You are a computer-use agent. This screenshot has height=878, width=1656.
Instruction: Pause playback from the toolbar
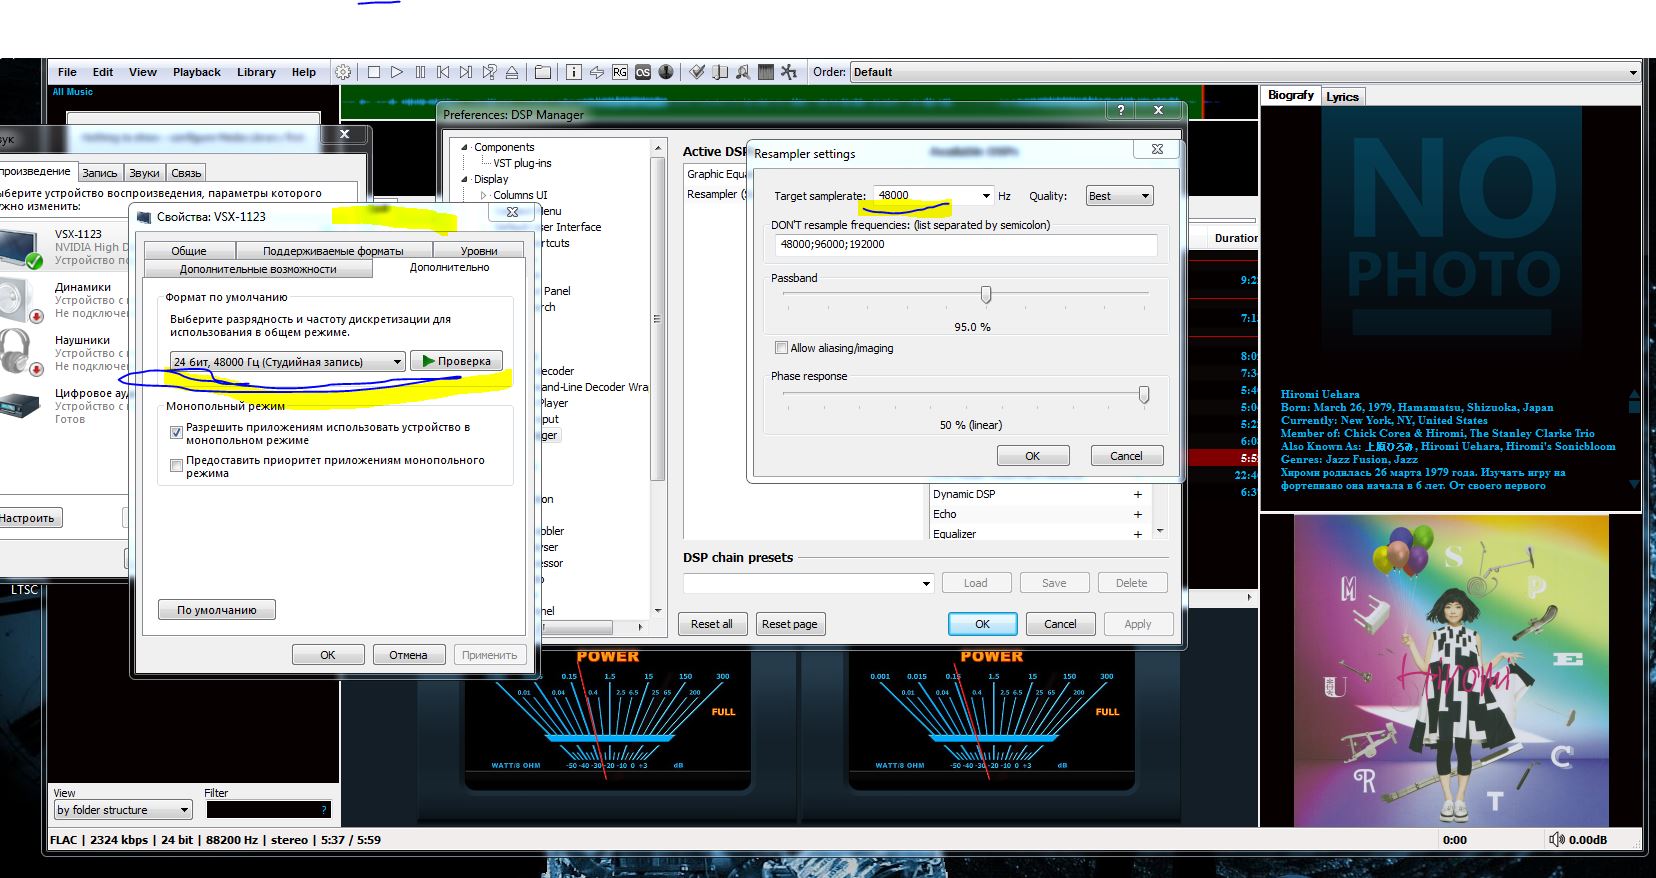[x=420, y=72]
